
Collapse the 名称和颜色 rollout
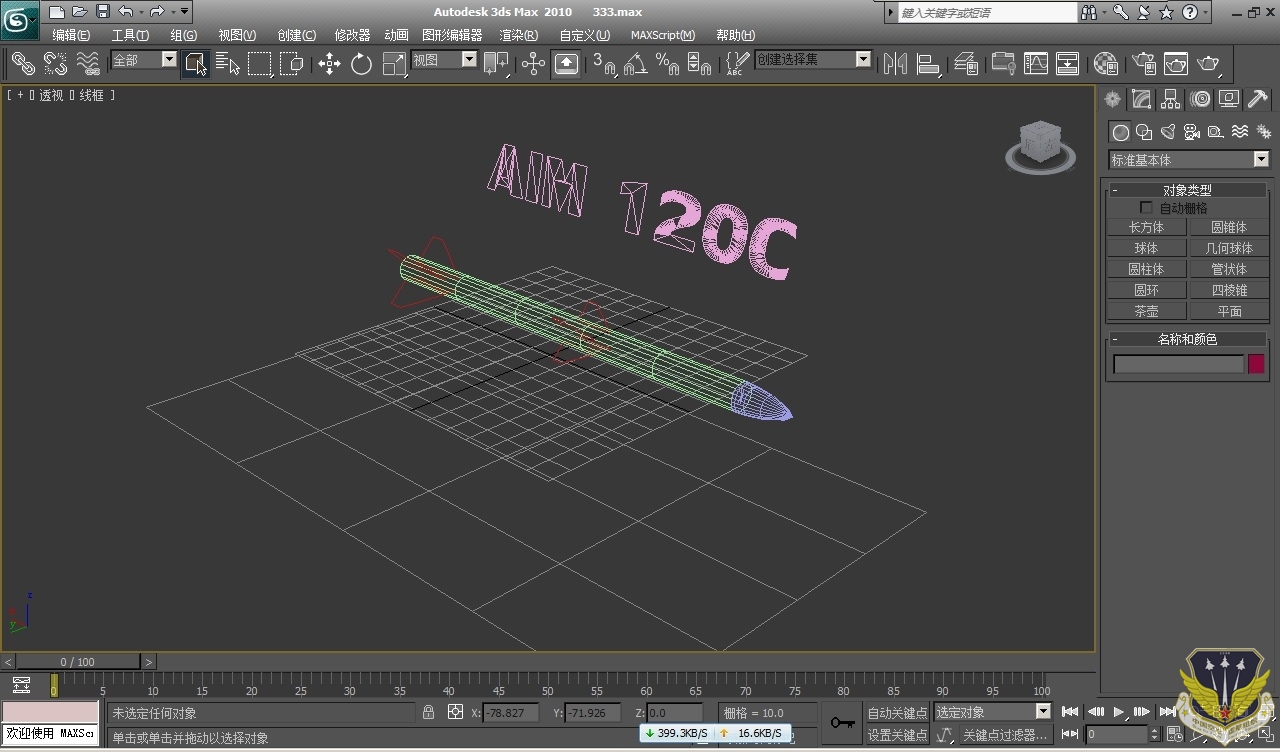tap(1187, 339)
